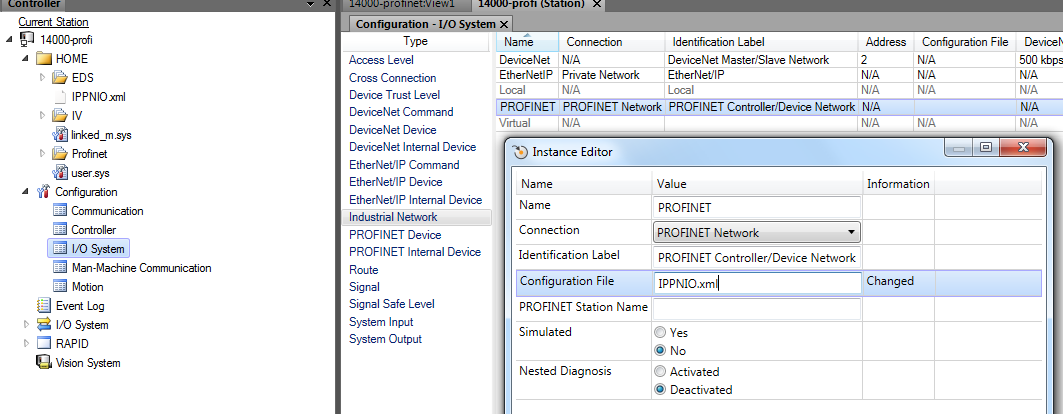
Task: Open the Vision System icon
Action: pos(43,363)
